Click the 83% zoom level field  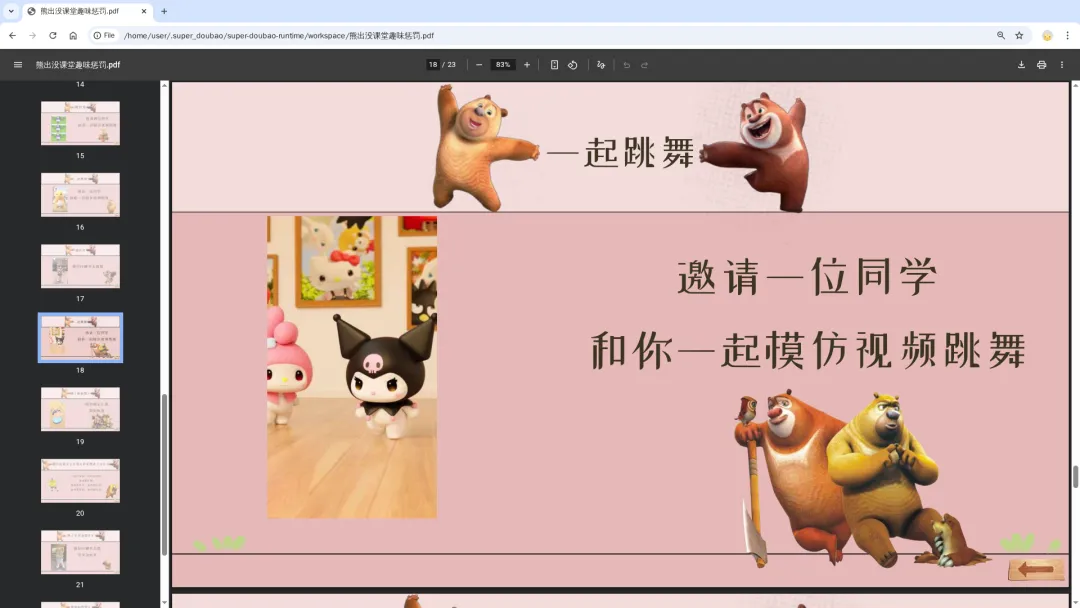point(503,65)
